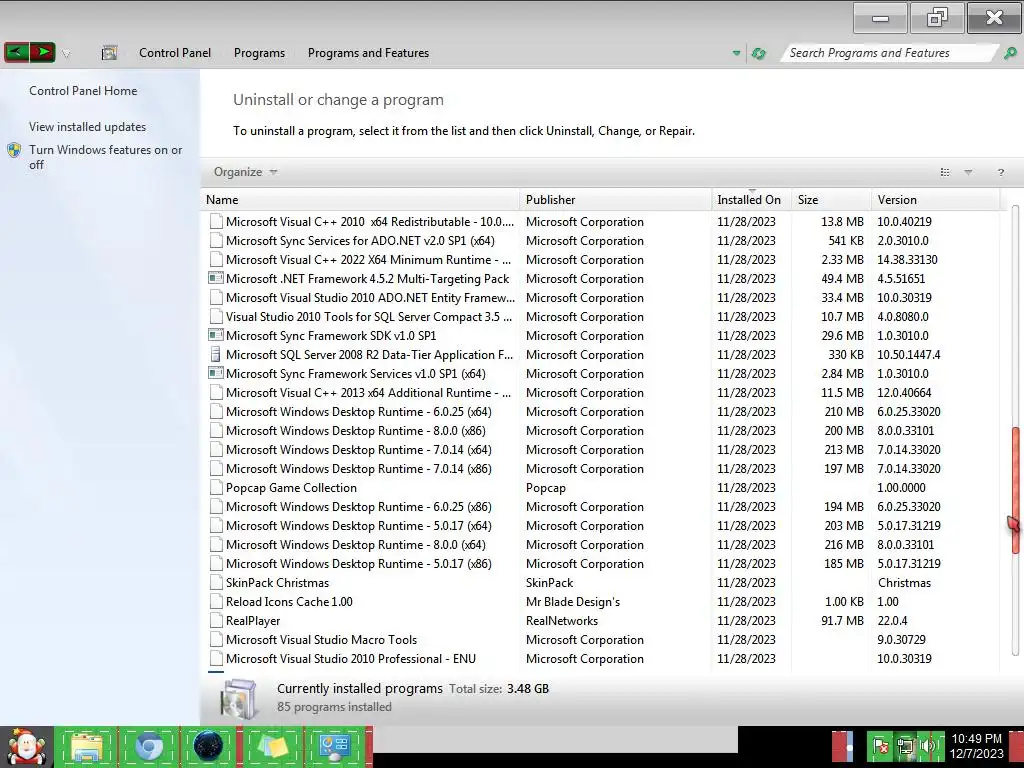Open View installed updates link
Screen dimensions: 1024x768
click(88, 127)
